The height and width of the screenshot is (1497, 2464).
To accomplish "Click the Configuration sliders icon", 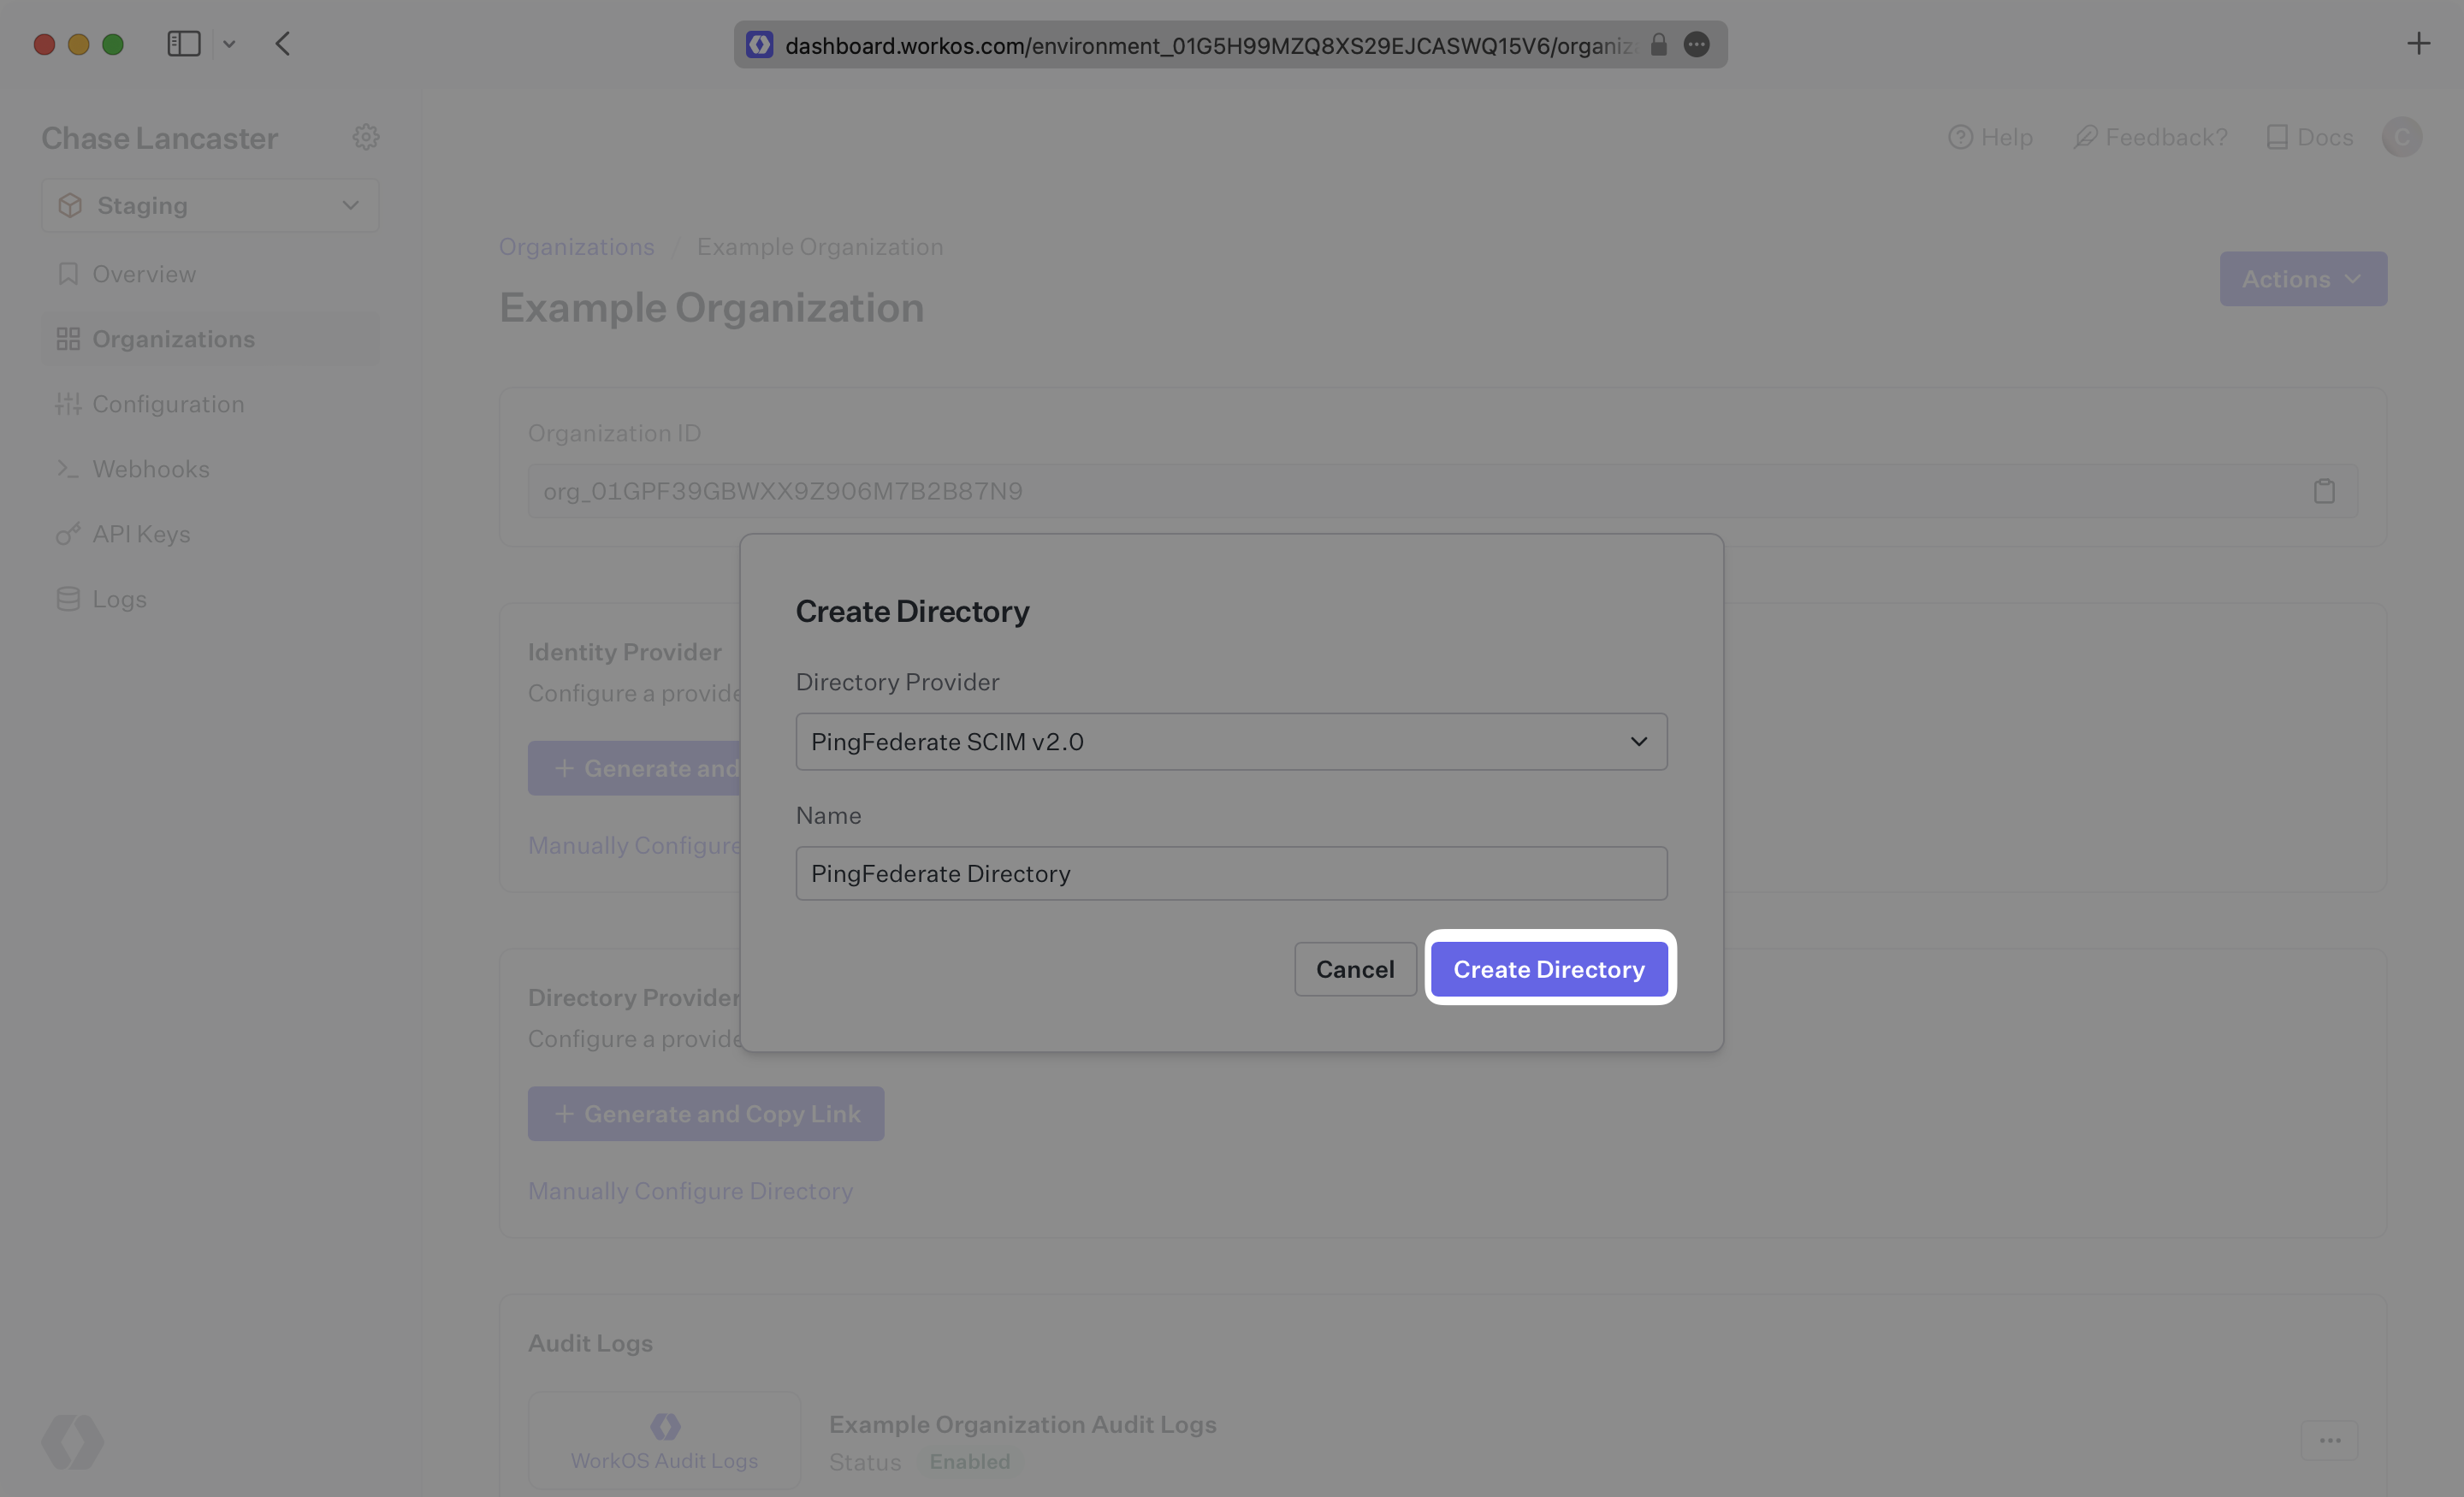I will pyautogui.click(x=68, y=403).
